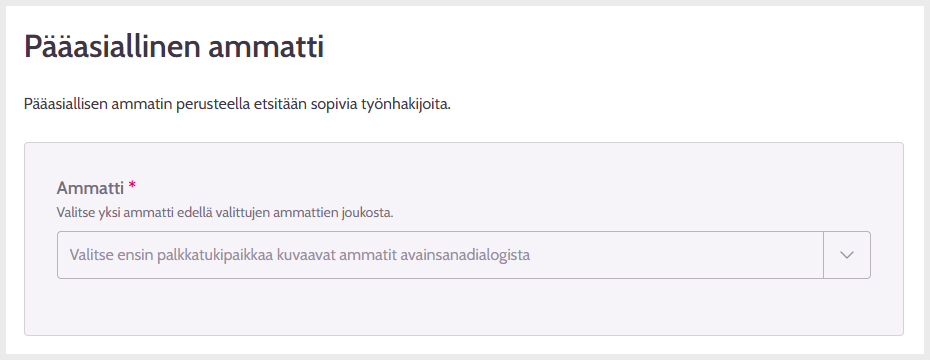Click the divider beside the dropdown chevron
Viewport: 930px width, 360px height.
pos(824,255)
